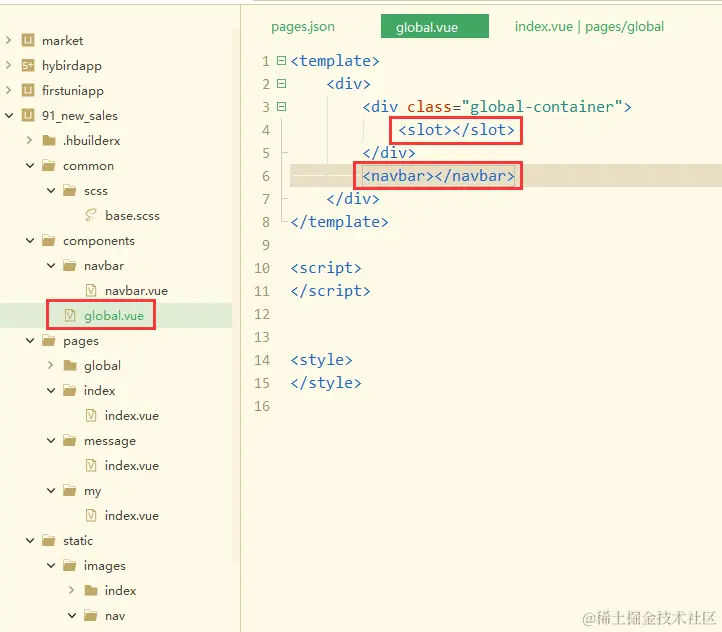Collapse the nav folder chevron
The image size is (722, 632).
[72, 615]
